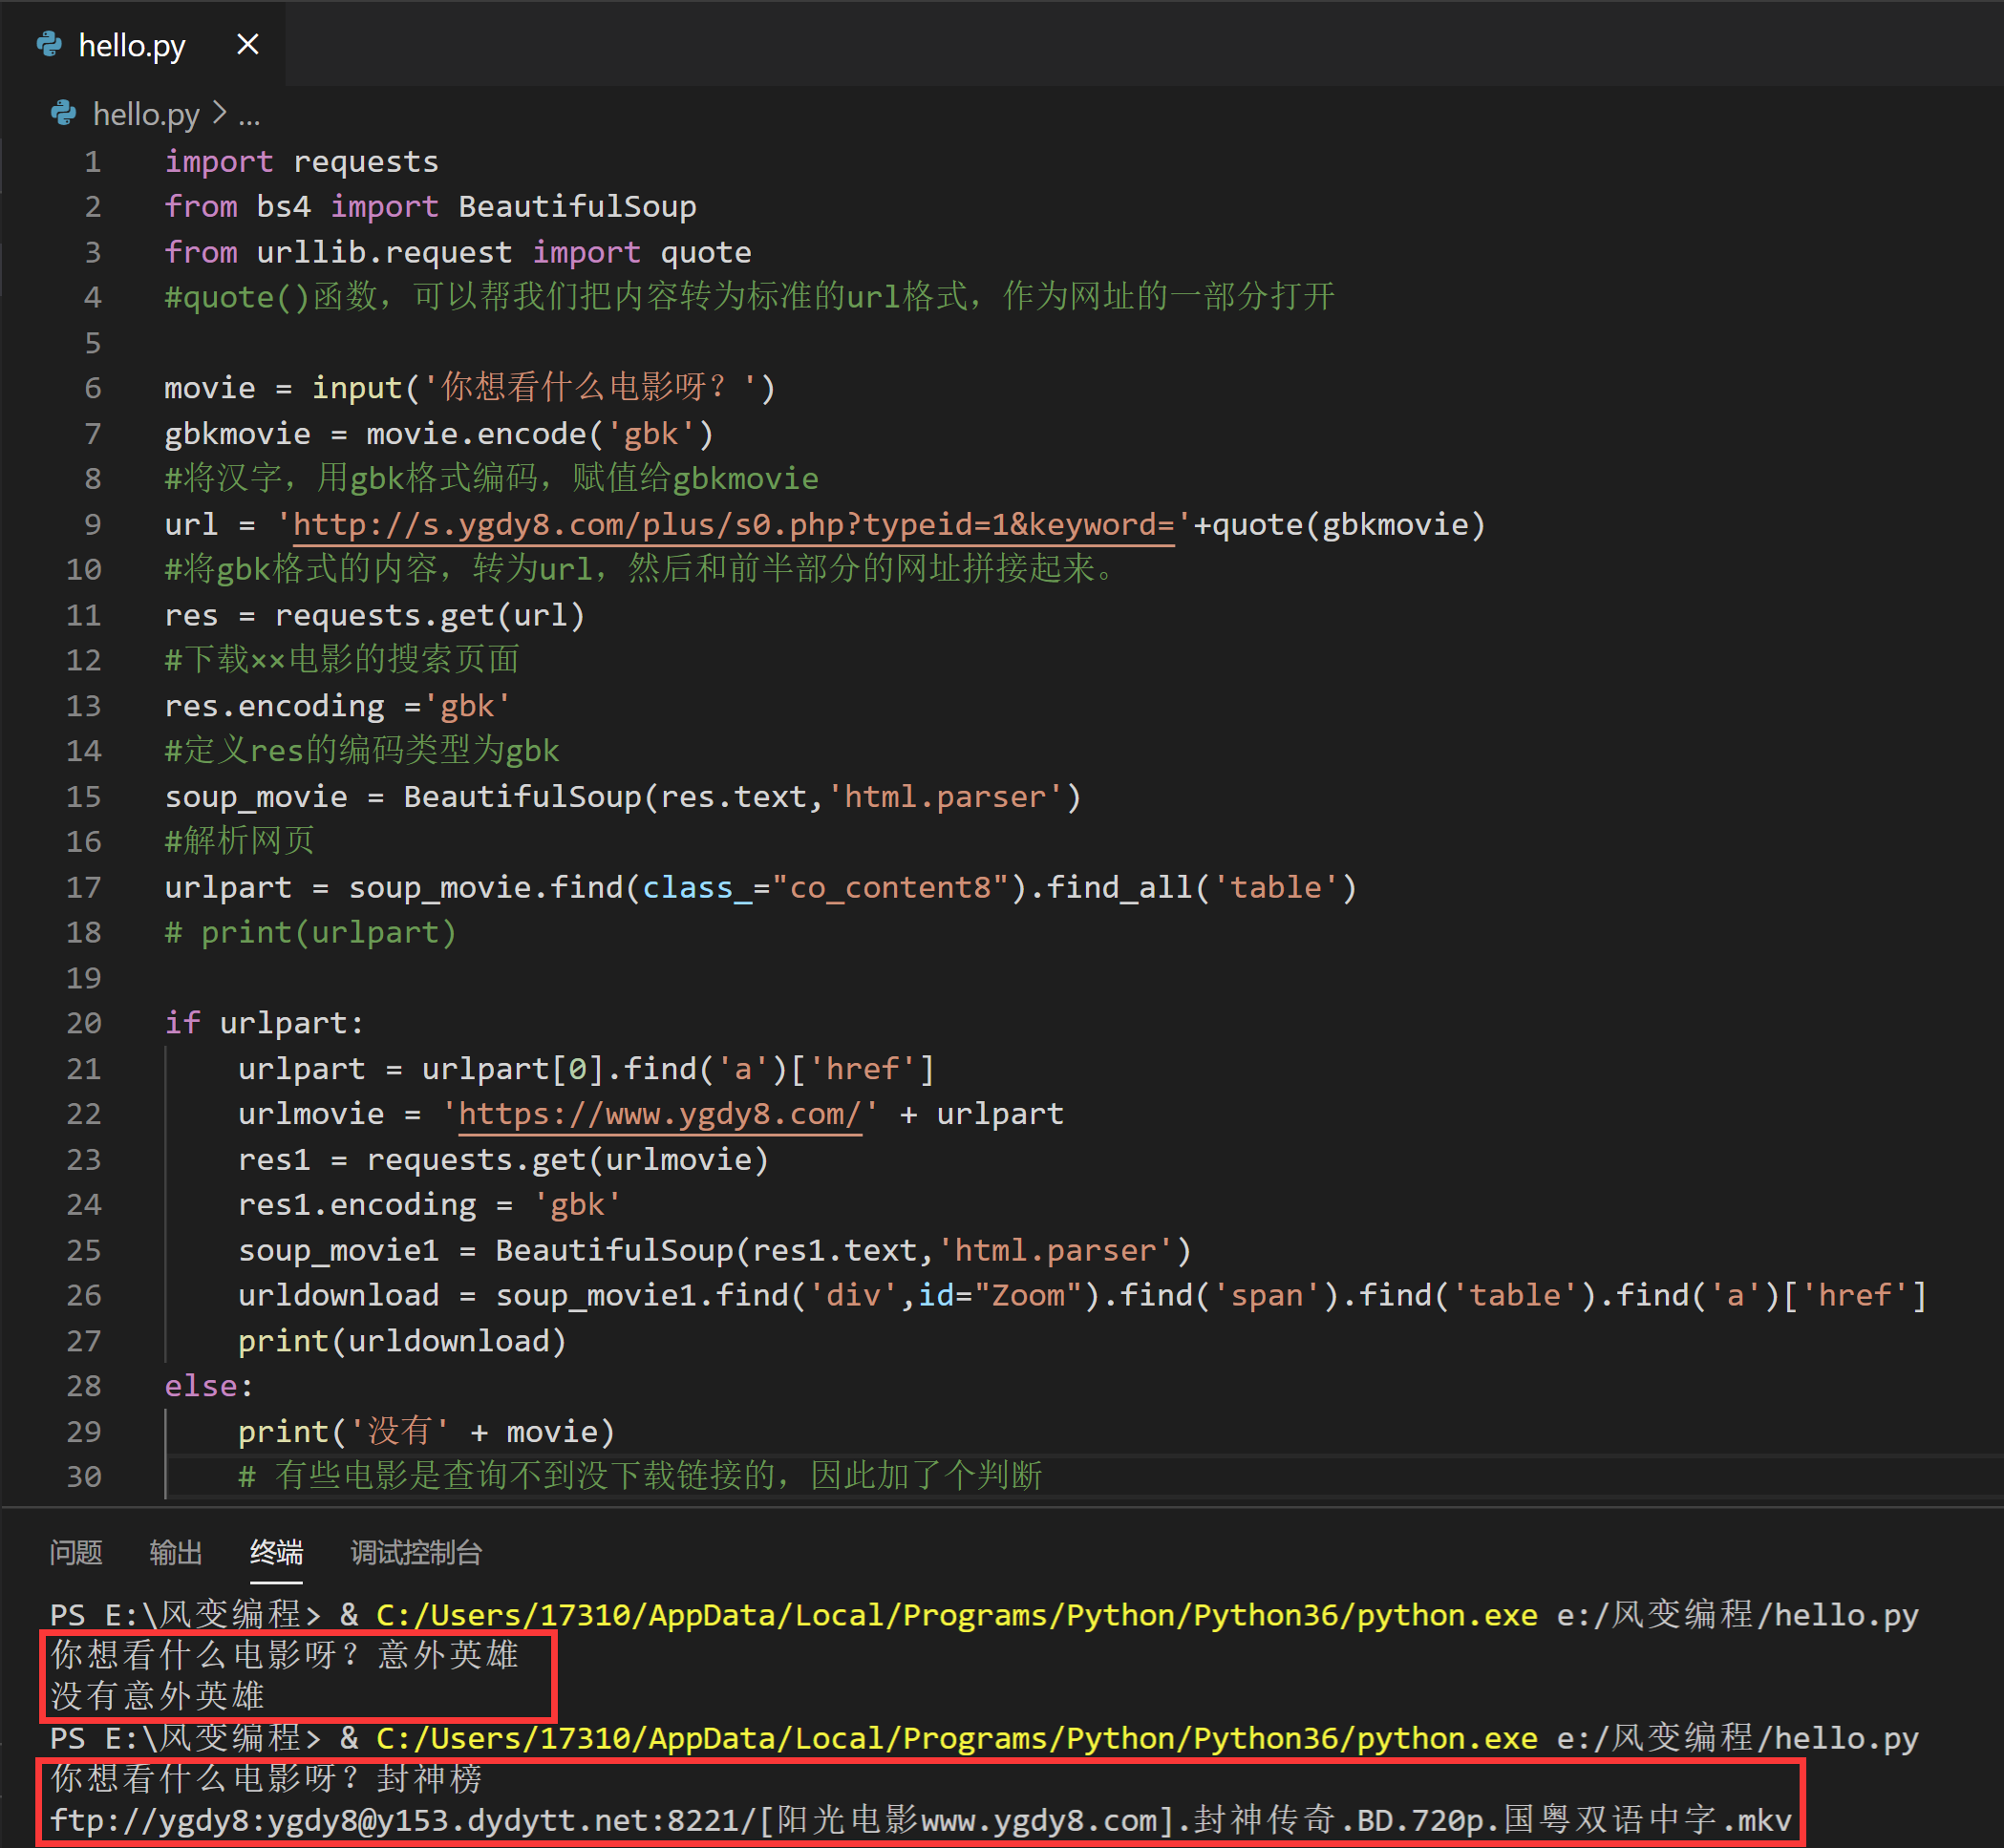Click the "co_content8" string on line 17
Screen dimensions: 2004x1848
(890, 888)
